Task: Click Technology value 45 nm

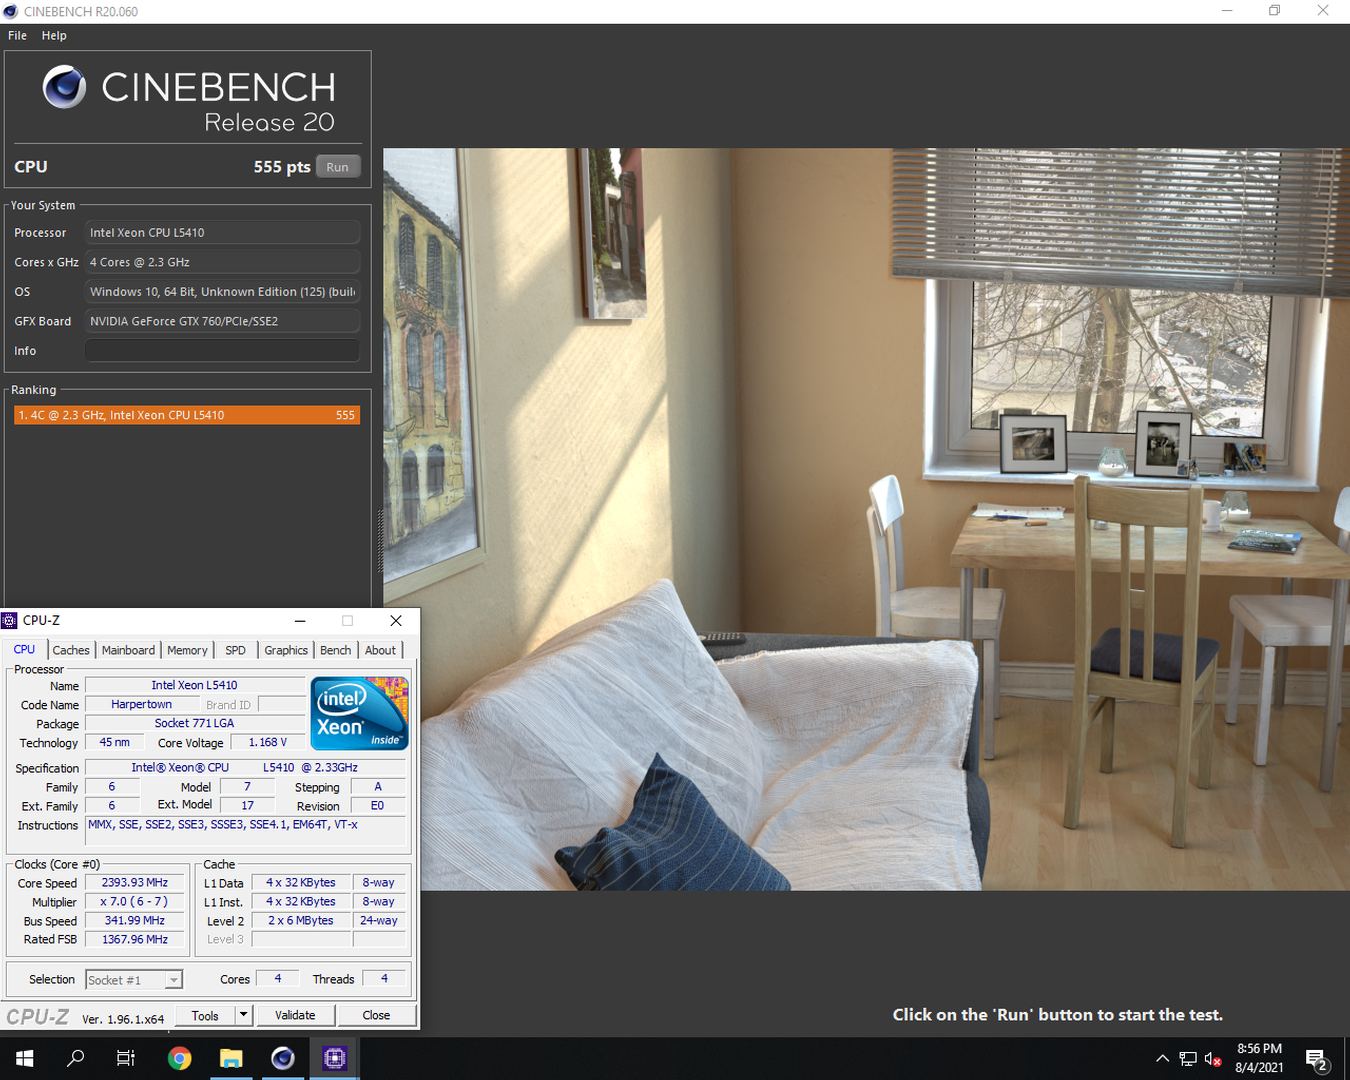Action: pos(115,742)
